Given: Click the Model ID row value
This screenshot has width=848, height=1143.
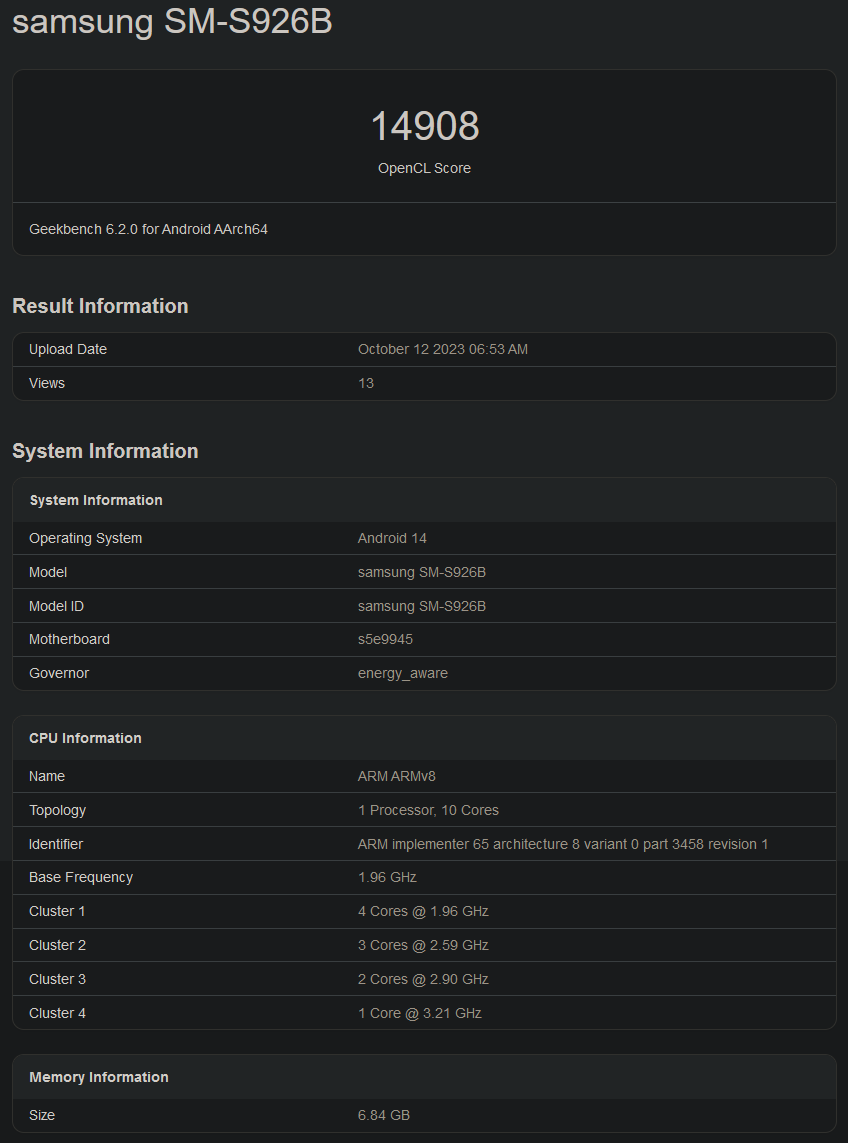Looking at the screenshot, I should coord(421,606).
